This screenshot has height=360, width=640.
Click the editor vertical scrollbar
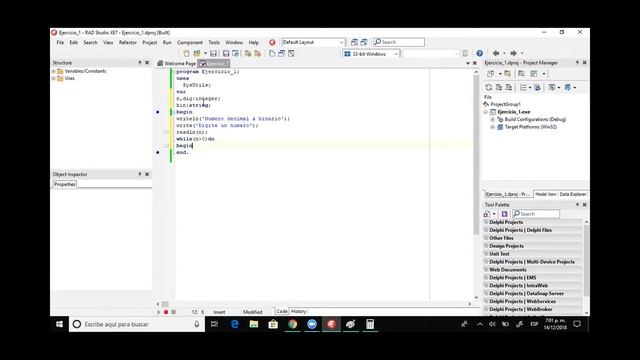pos(476,155)
